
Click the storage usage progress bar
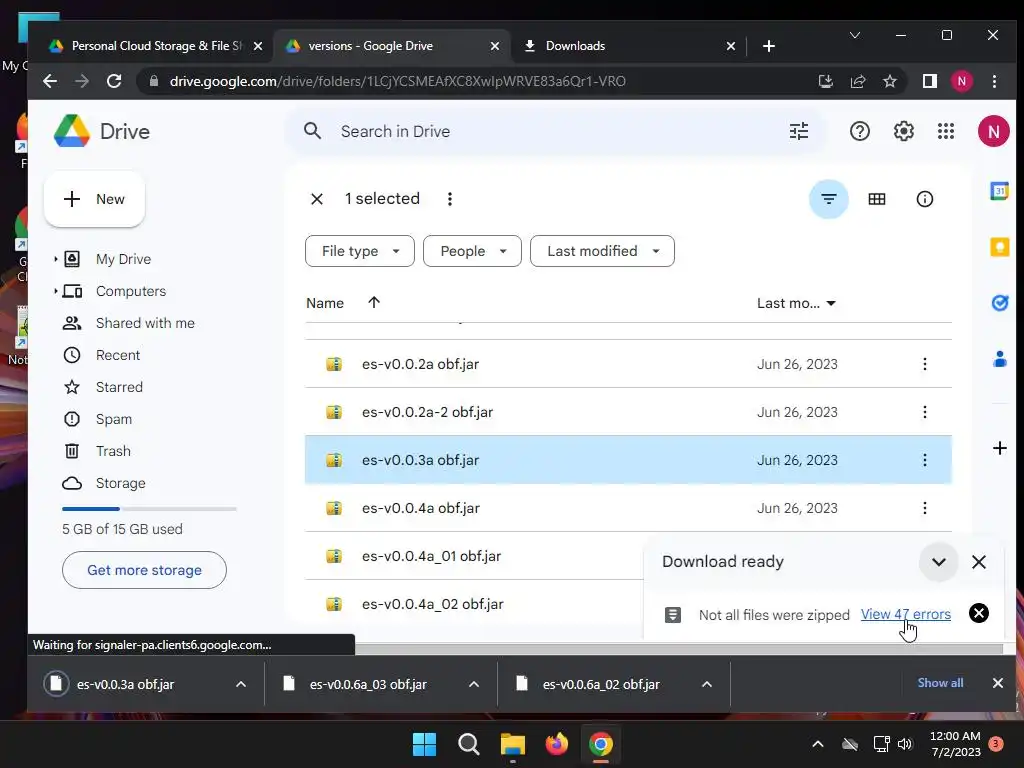[149, 509]
